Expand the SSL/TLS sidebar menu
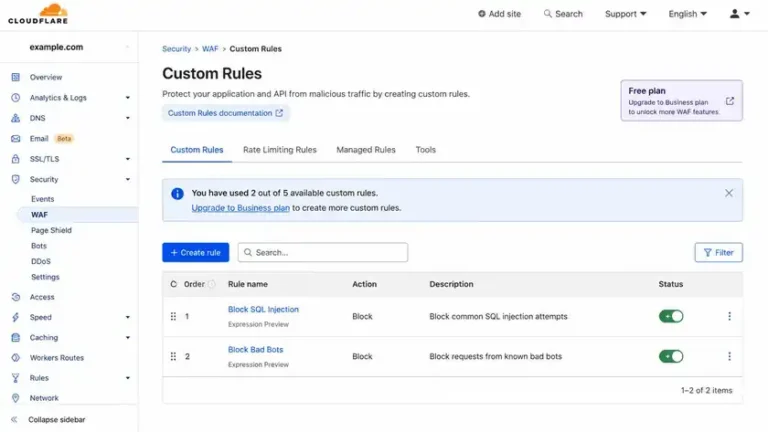Viewport: 768px width, 432px height. [x=127, y=159]
